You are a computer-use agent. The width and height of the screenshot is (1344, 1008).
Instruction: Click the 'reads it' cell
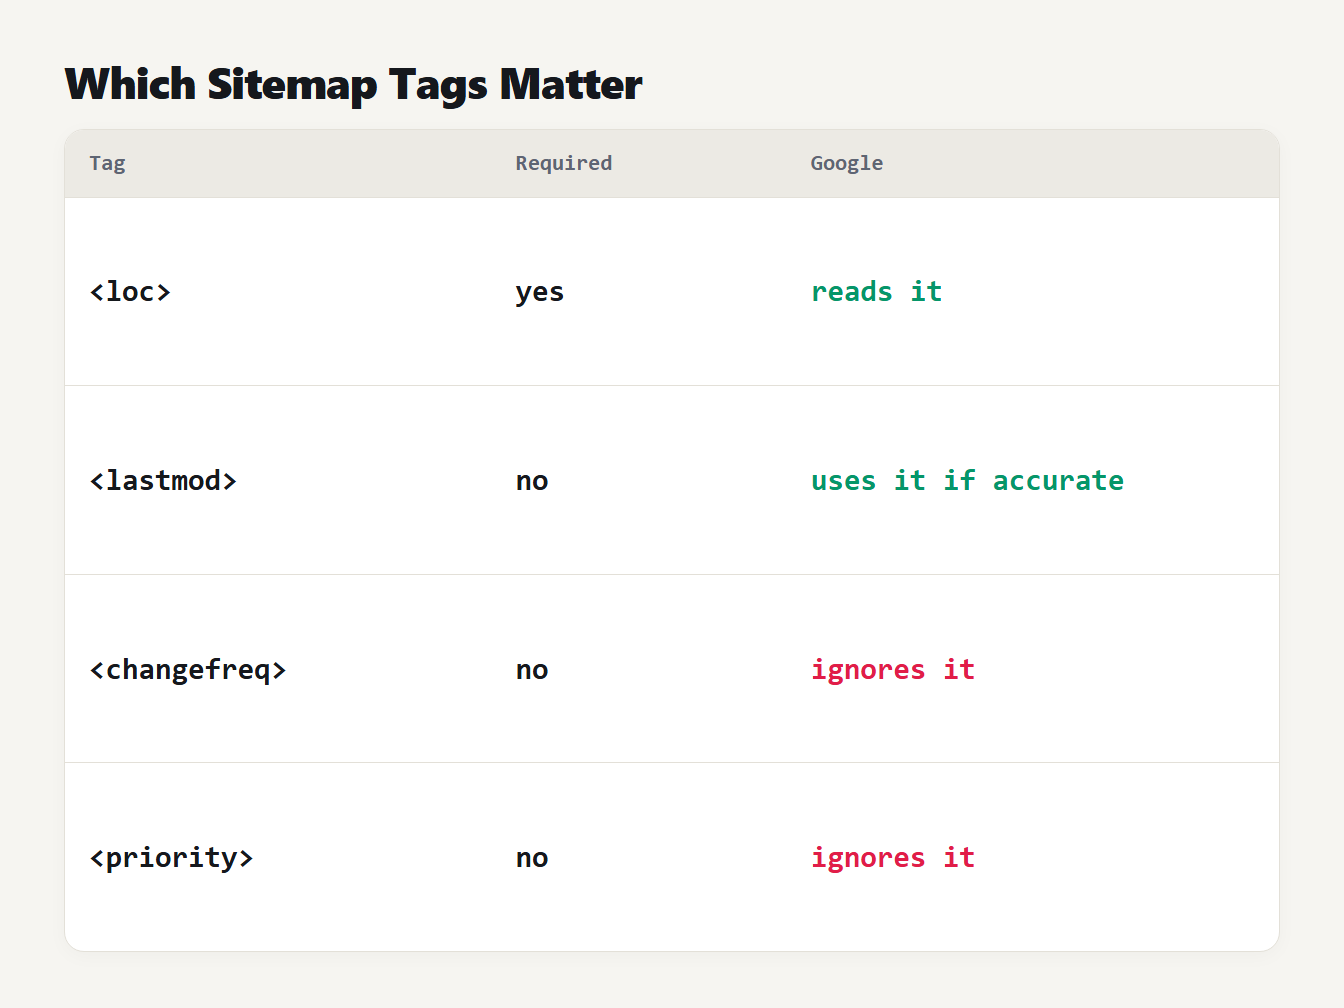click(877, 291)
